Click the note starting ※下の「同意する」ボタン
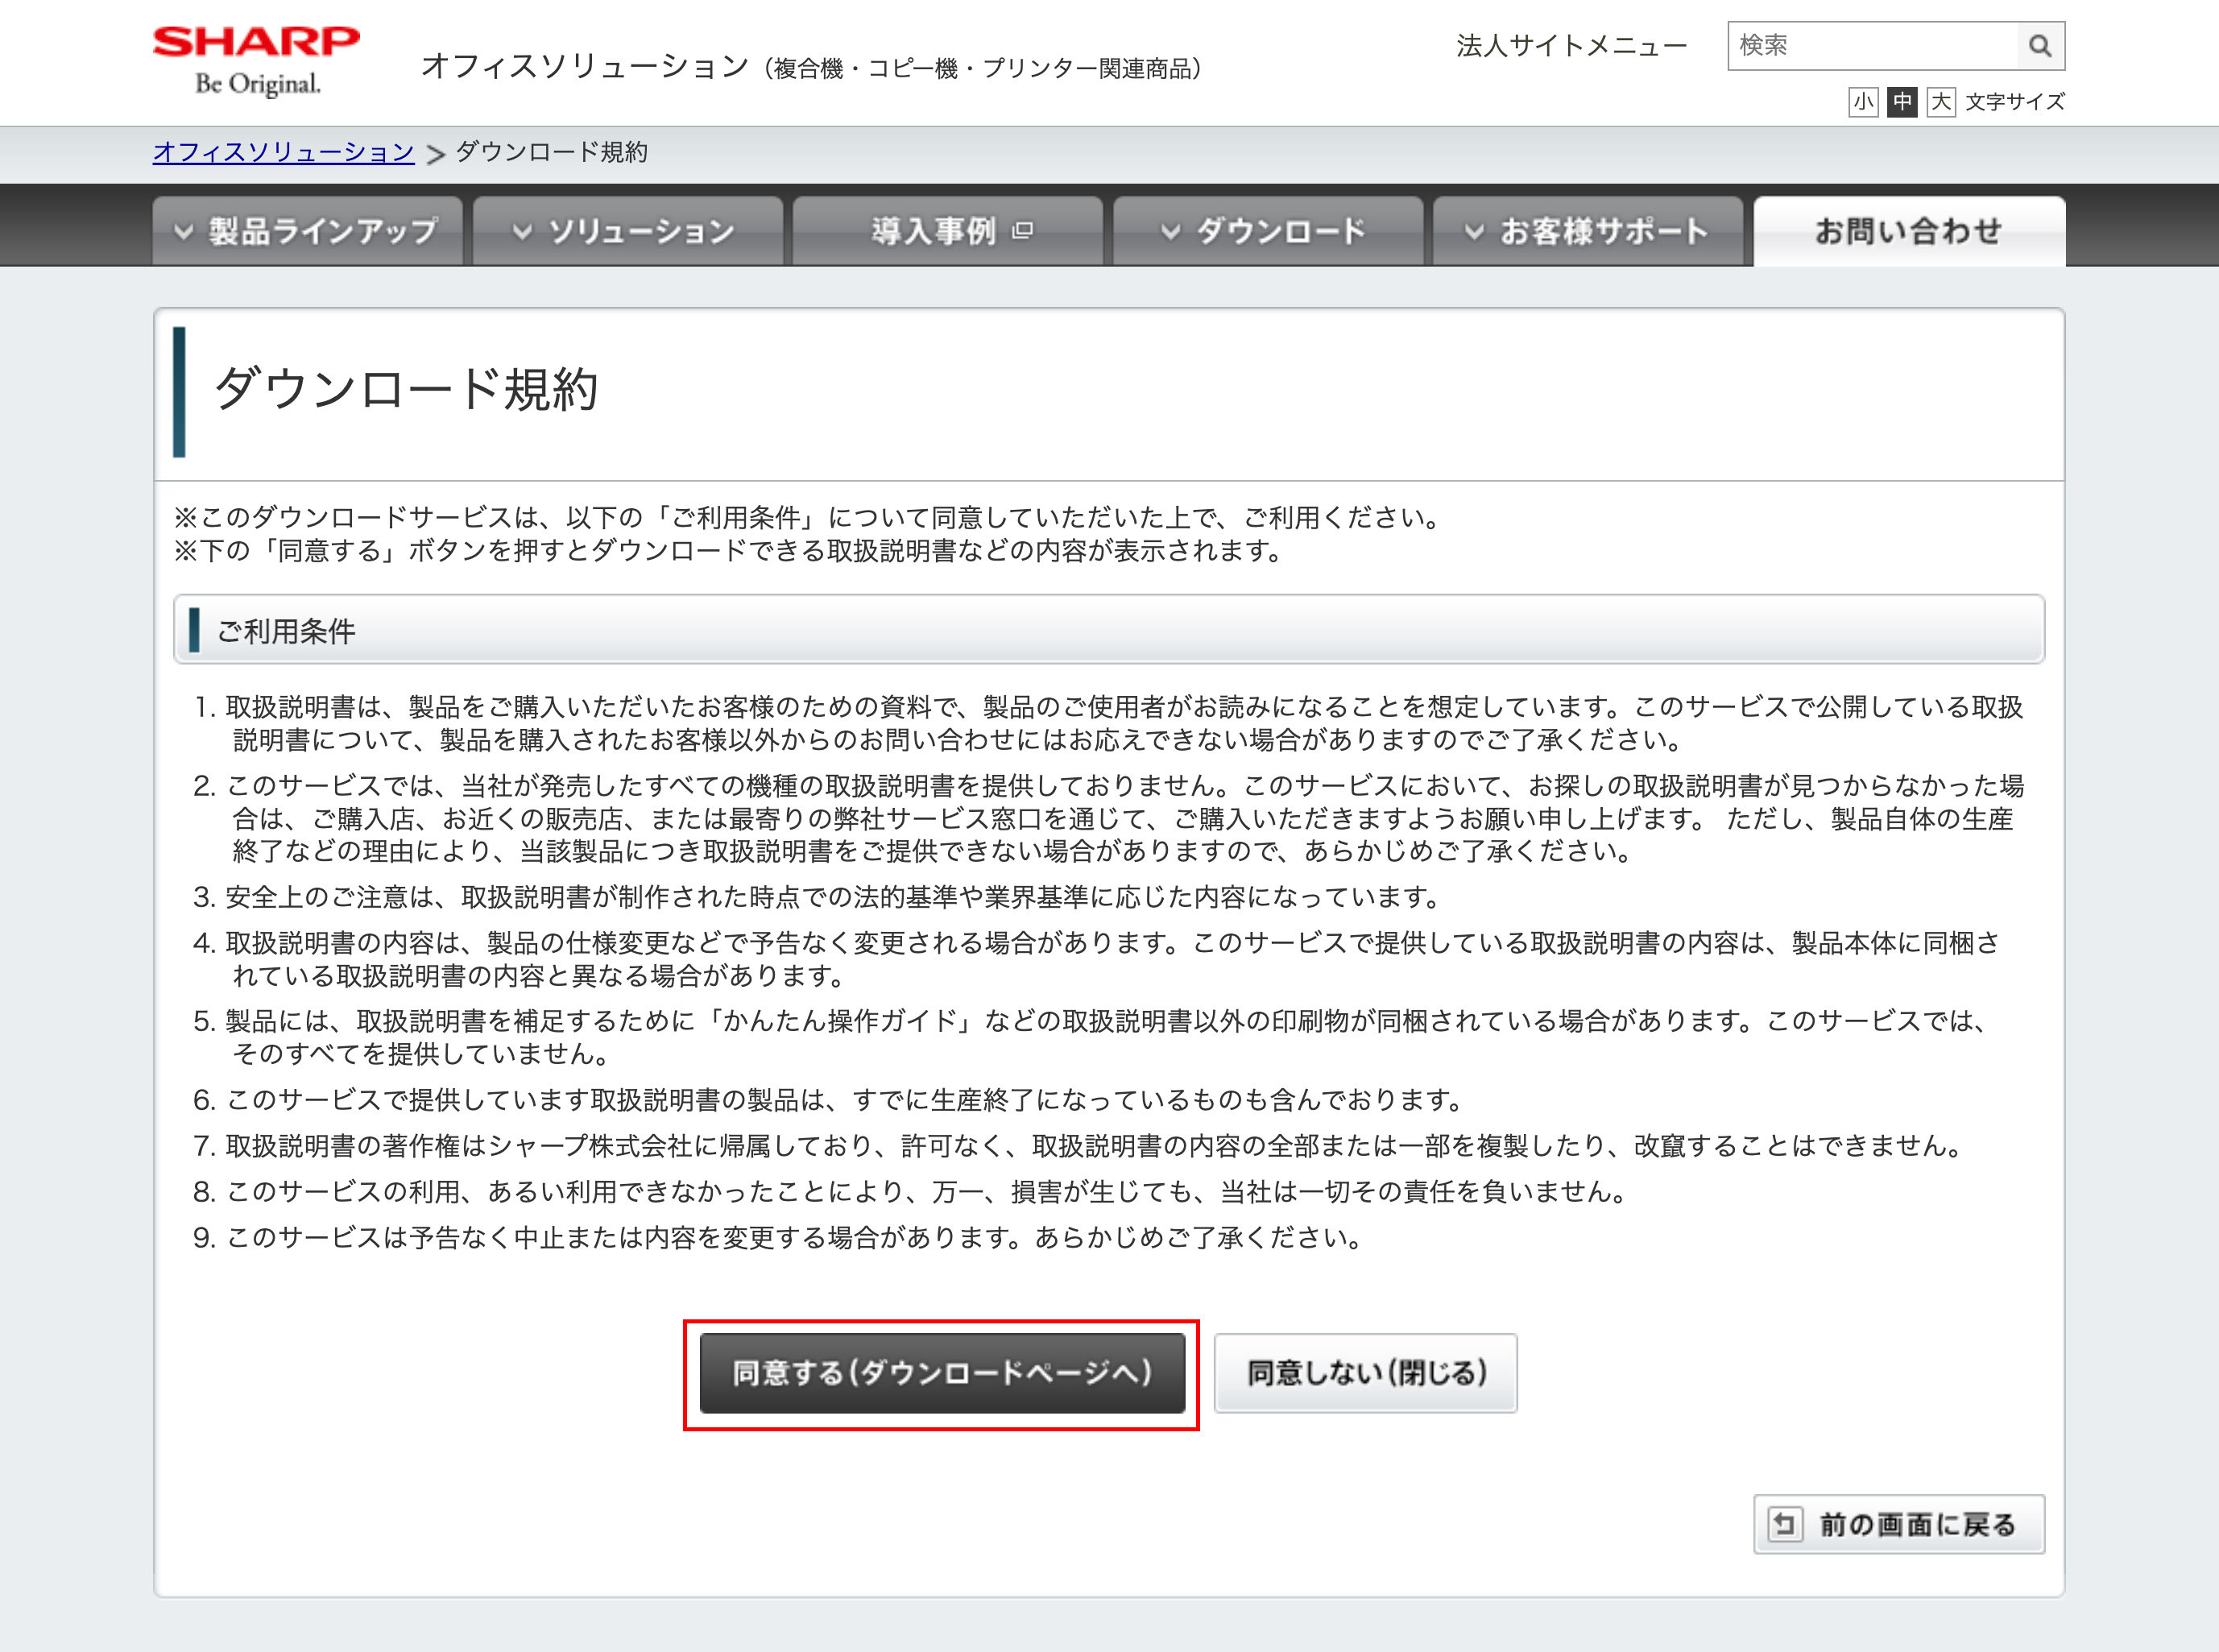 tap(731, 551)
